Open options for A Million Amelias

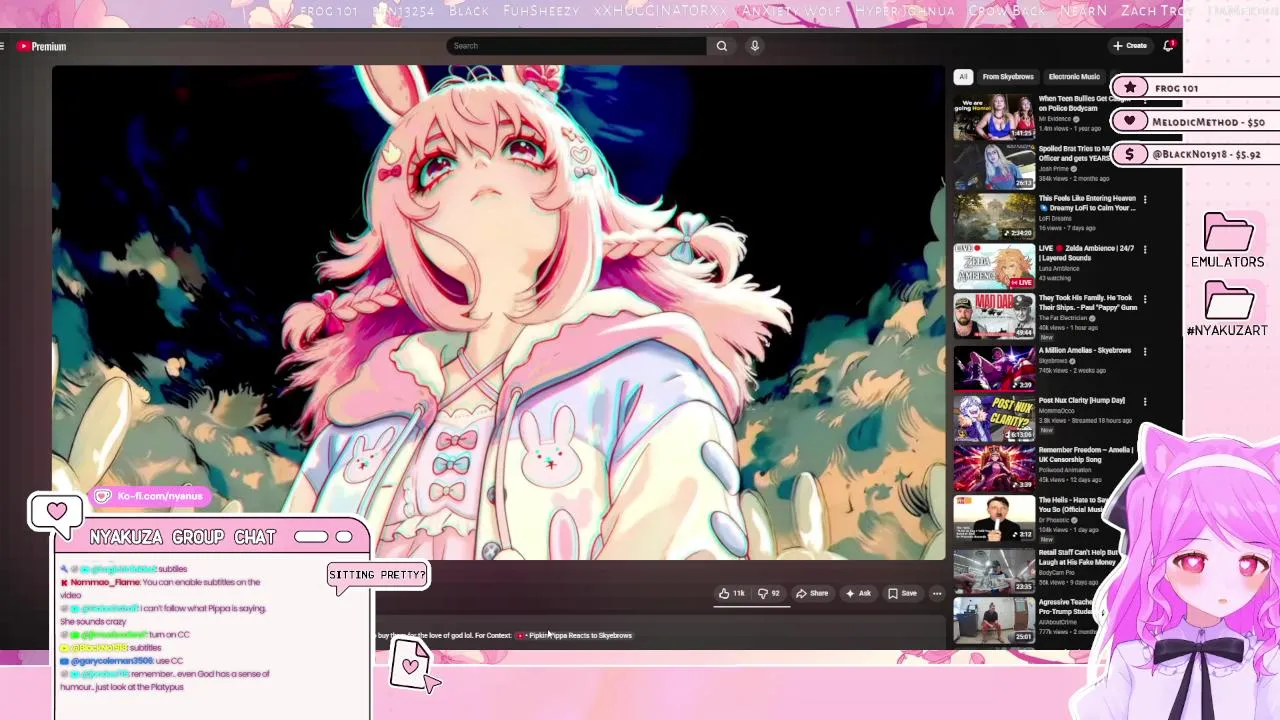1145,351
